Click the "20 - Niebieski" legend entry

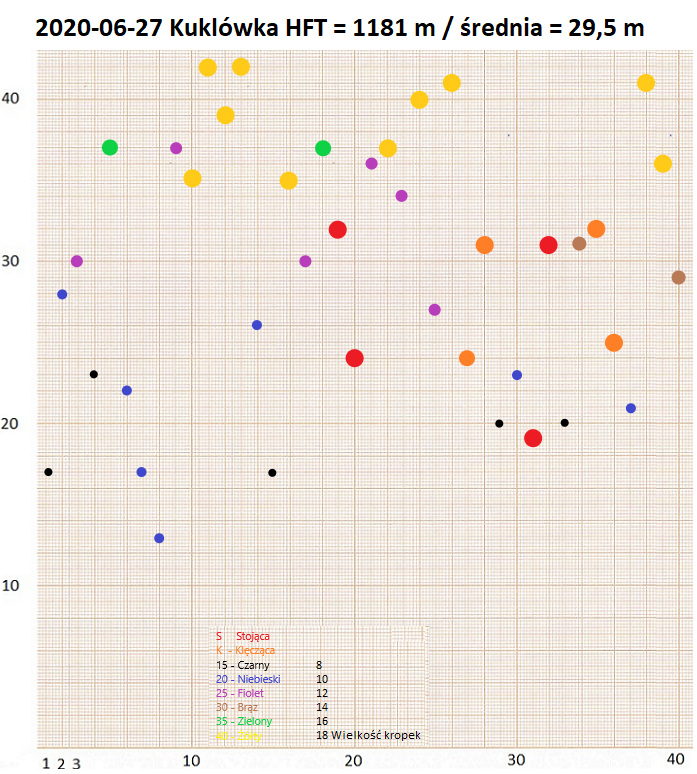[248, 679]
